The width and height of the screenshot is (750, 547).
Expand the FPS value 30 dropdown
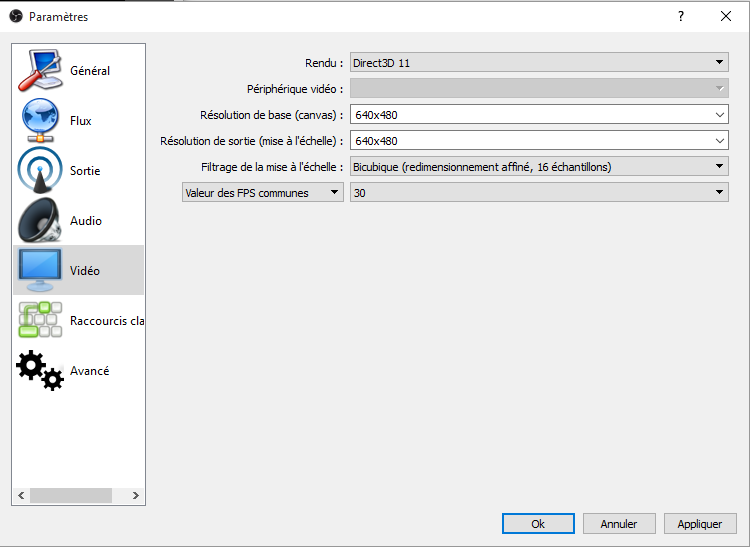coord(538,193)
